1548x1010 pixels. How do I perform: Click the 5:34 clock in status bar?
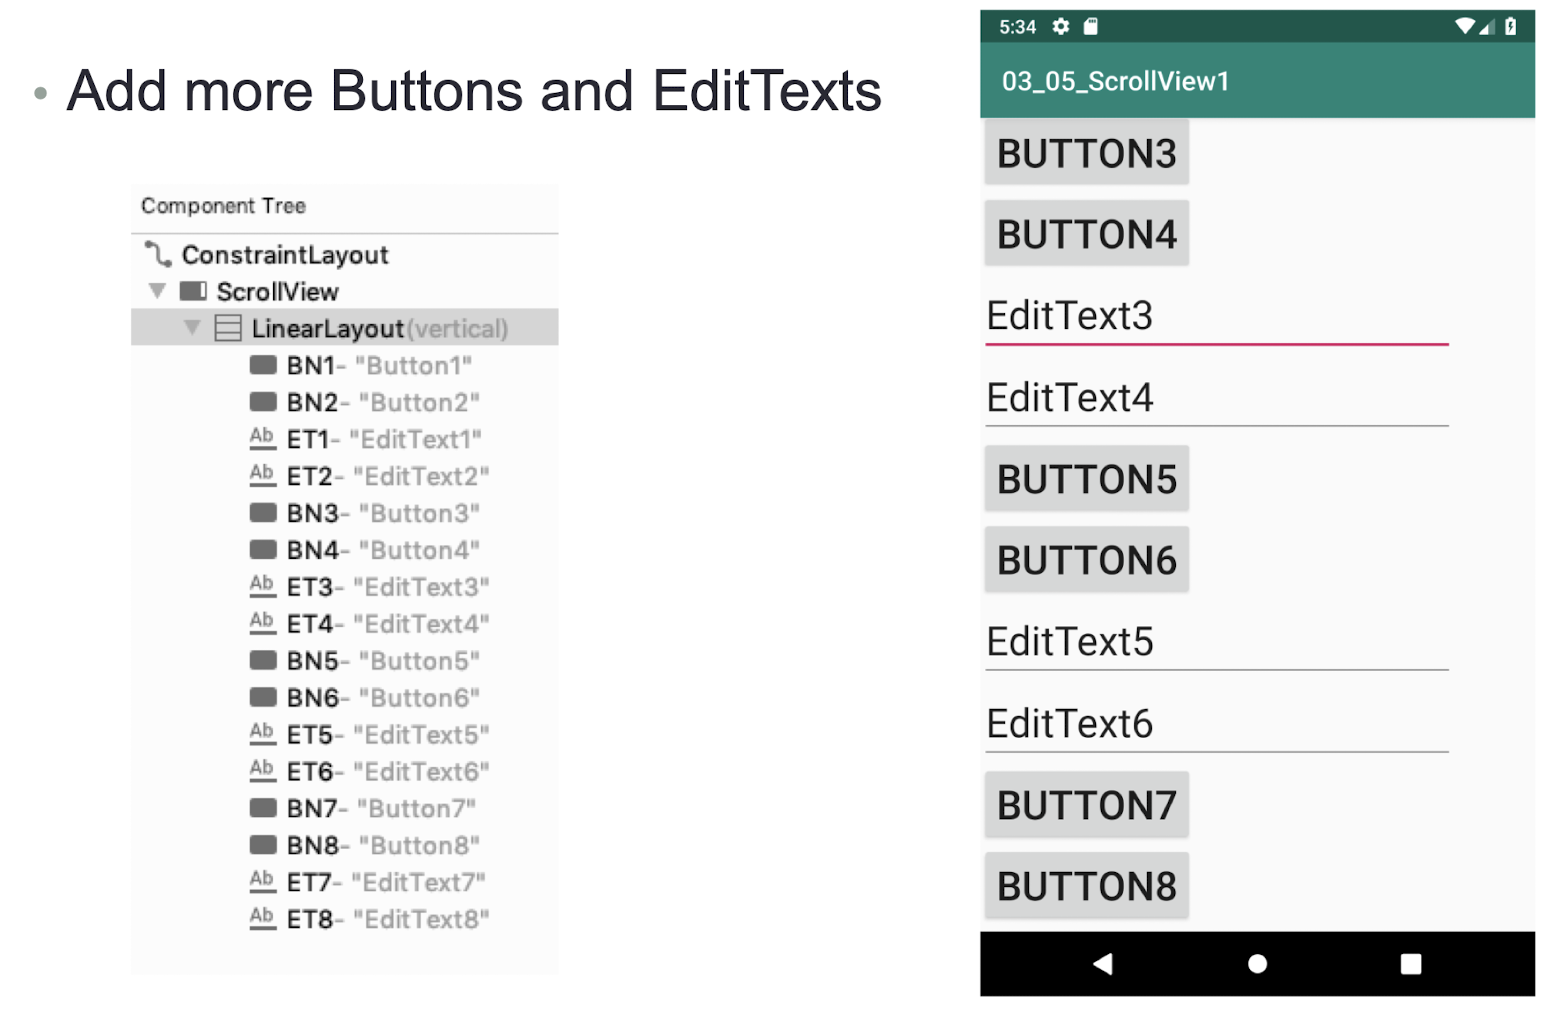coord(1017,27)
